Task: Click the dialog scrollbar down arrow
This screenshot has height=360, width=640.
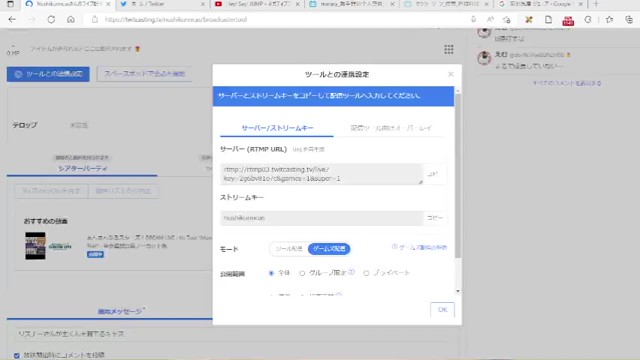Action: coord(458,291)
